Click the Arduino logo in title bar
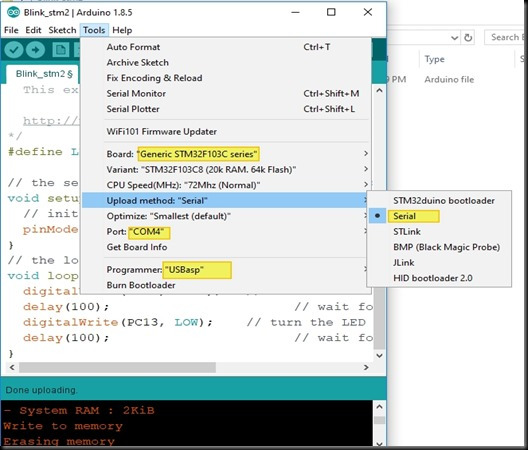Image resolution: width=528 pixels, height=450 pixels. click(x=13, y=12)
